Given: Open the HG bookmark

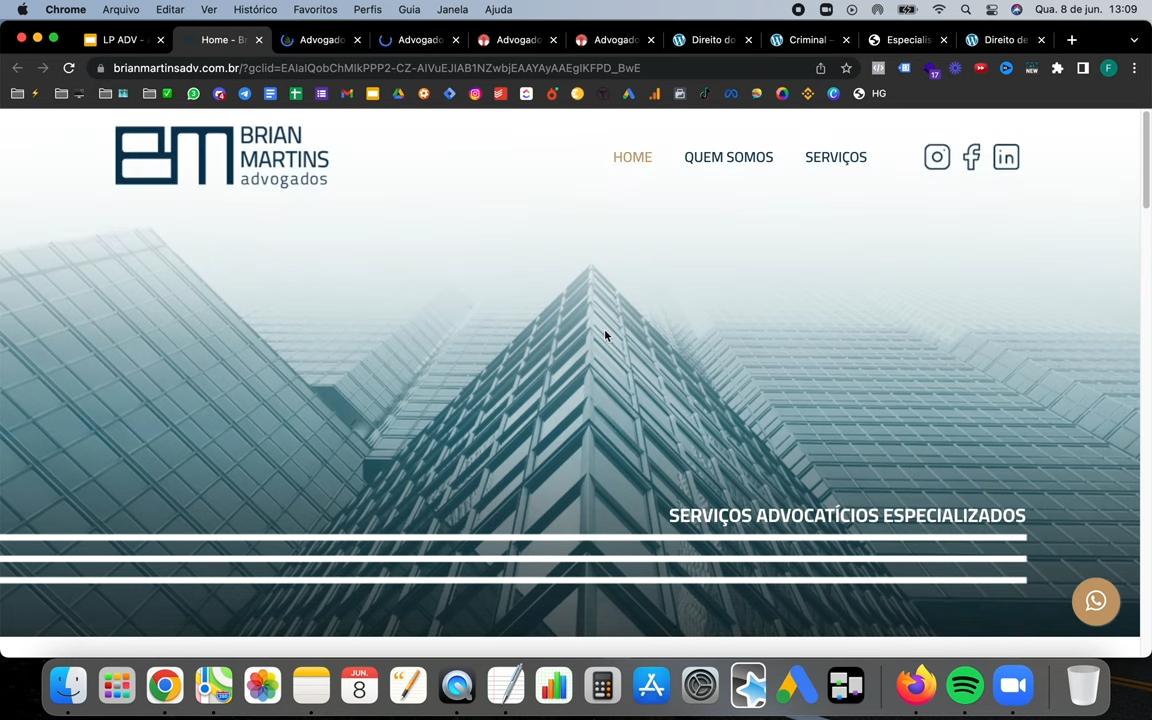Looking at the screenshot, I should click(x=870, y=93).
